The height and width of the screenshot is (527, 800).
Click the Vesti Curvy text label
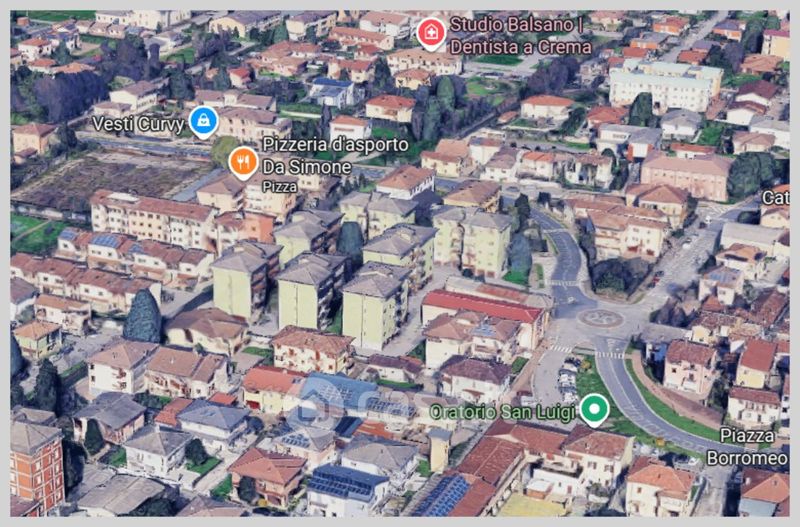coord(138,123)
